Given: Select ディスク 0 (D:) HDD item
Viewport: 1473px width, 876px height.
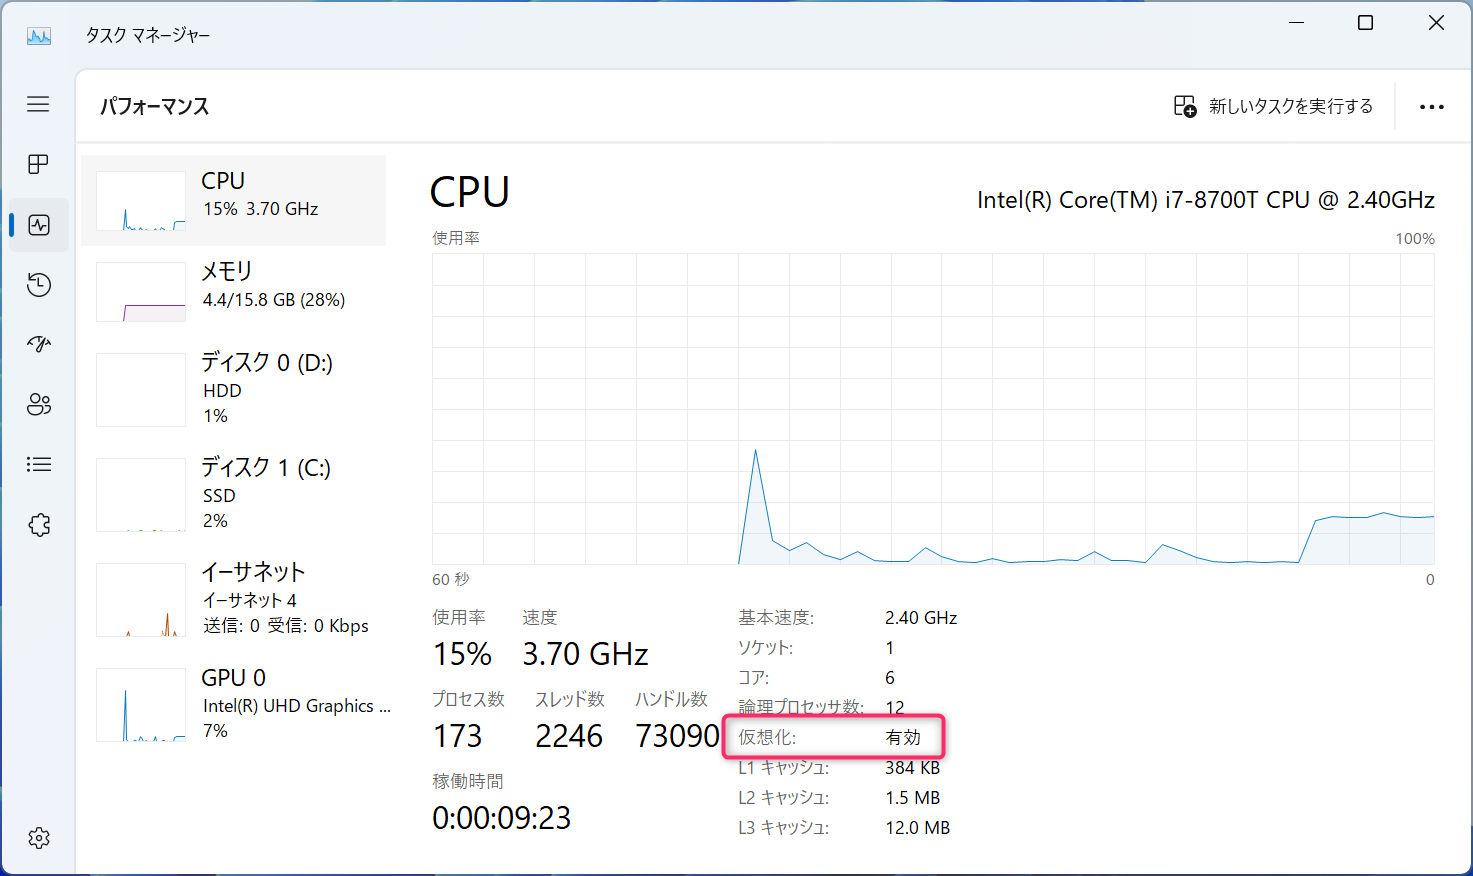Looking at the screenshot, I should [x=233, y=388].
